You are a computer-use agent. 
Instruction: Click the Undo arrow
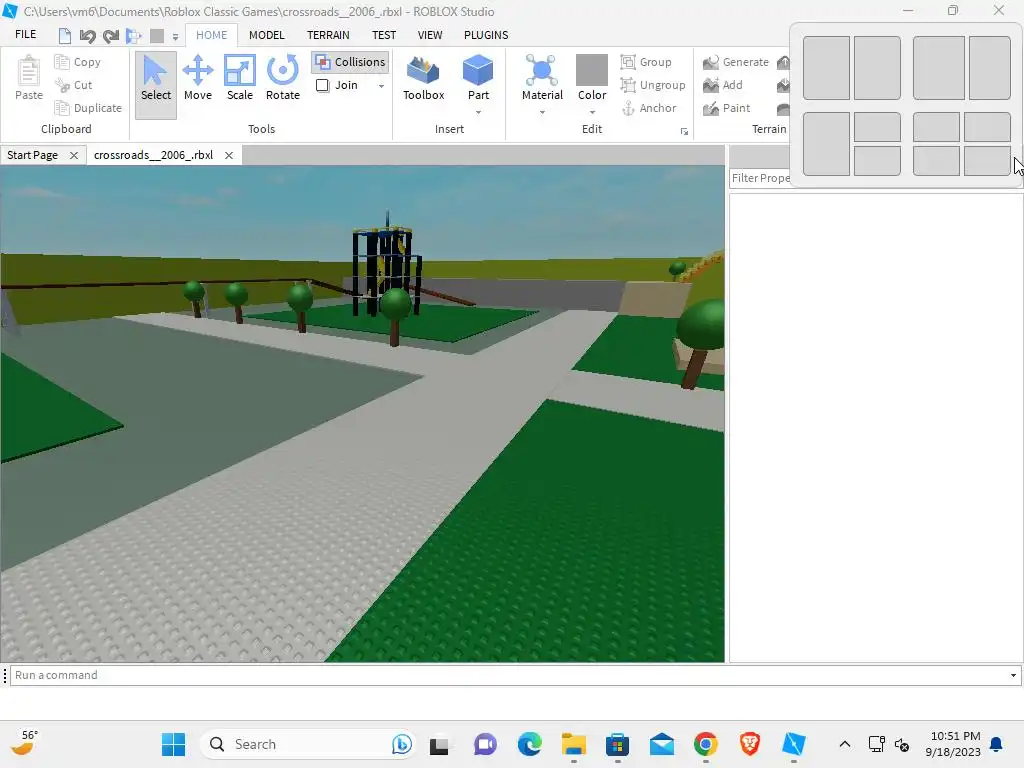point(88,35)
